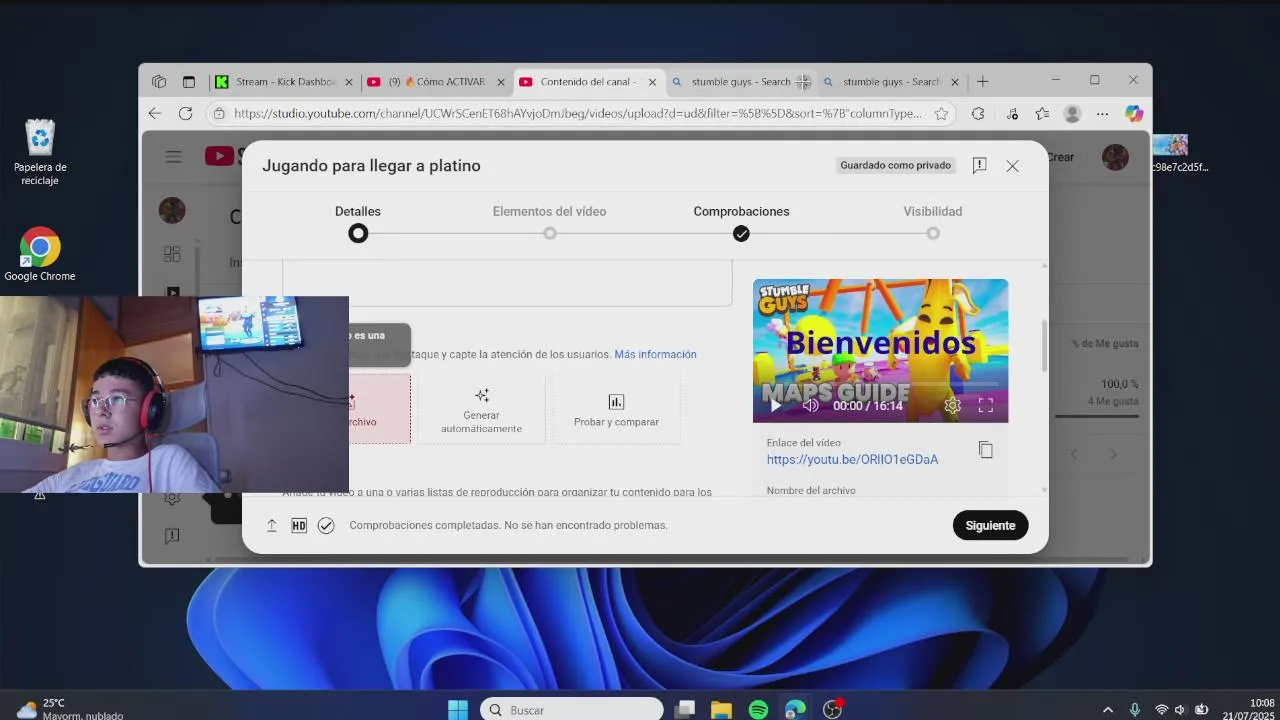1280x720 pixels.
Task: Open video preview settings gear
Action: tap(952, 405)
